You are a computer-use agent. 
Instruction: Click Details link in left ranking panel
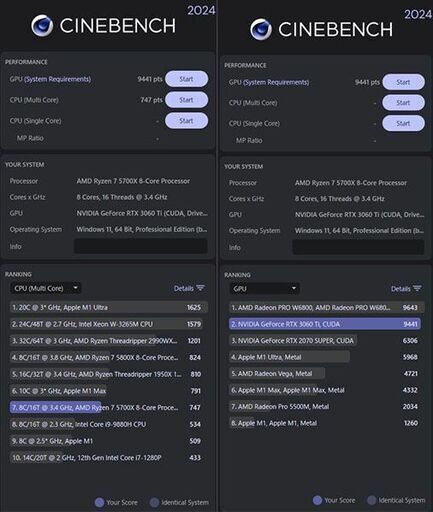coord(183,288)
